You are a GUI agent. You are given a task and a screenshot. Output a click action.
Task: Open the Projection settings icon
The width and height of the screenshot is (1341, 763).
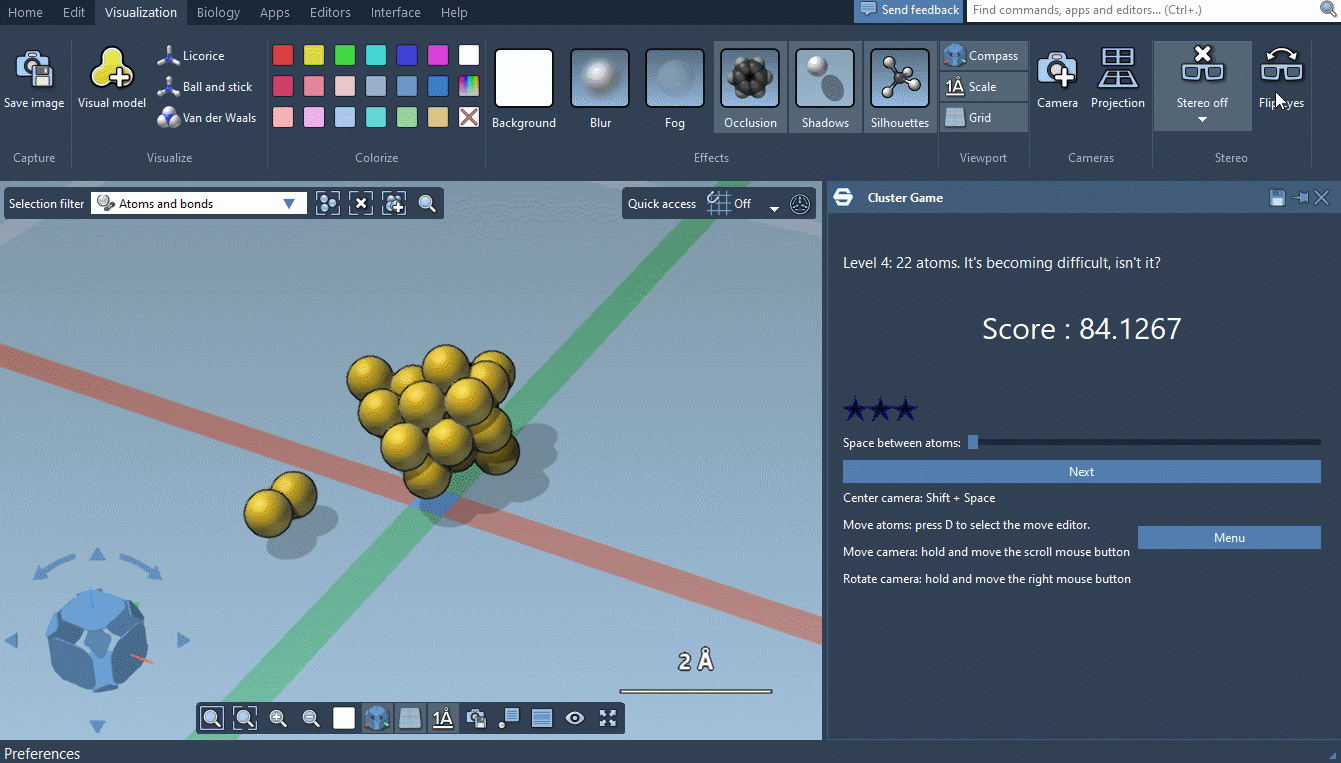tap(1117, 70)
